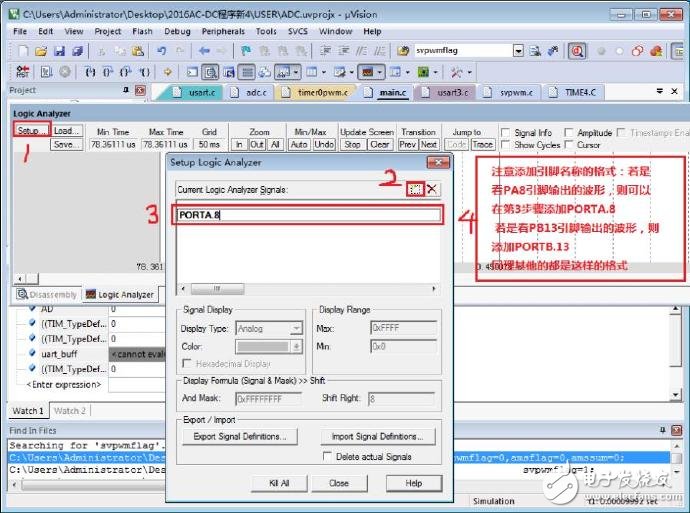690x513 pixels.
Task: Toggle the Disassembly Window icon
Action: click(x=210, y=72)
